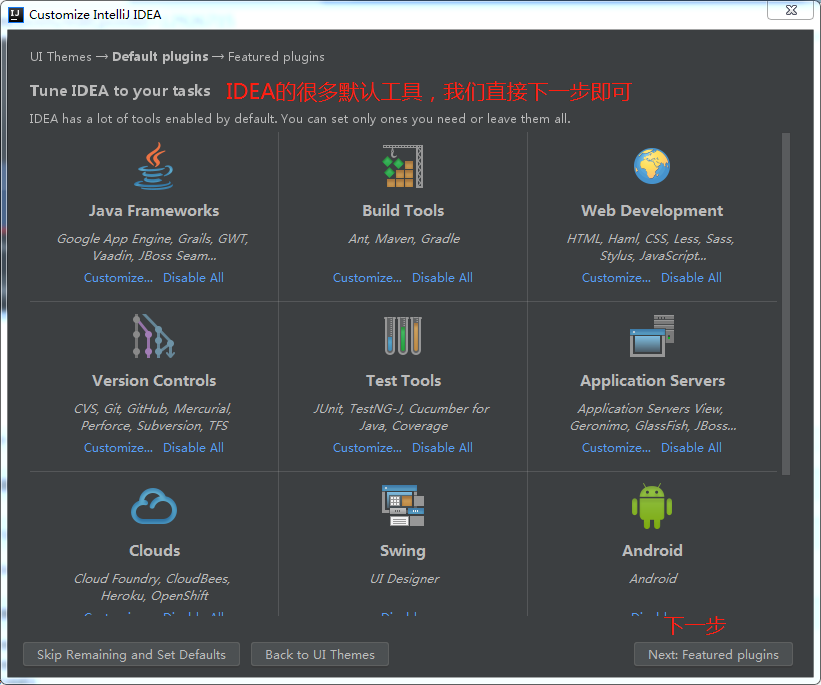Click the Java Frameworks coffee cup icon
The width and height of the screenshot is (821, 685).
click(x=154, y=166)
